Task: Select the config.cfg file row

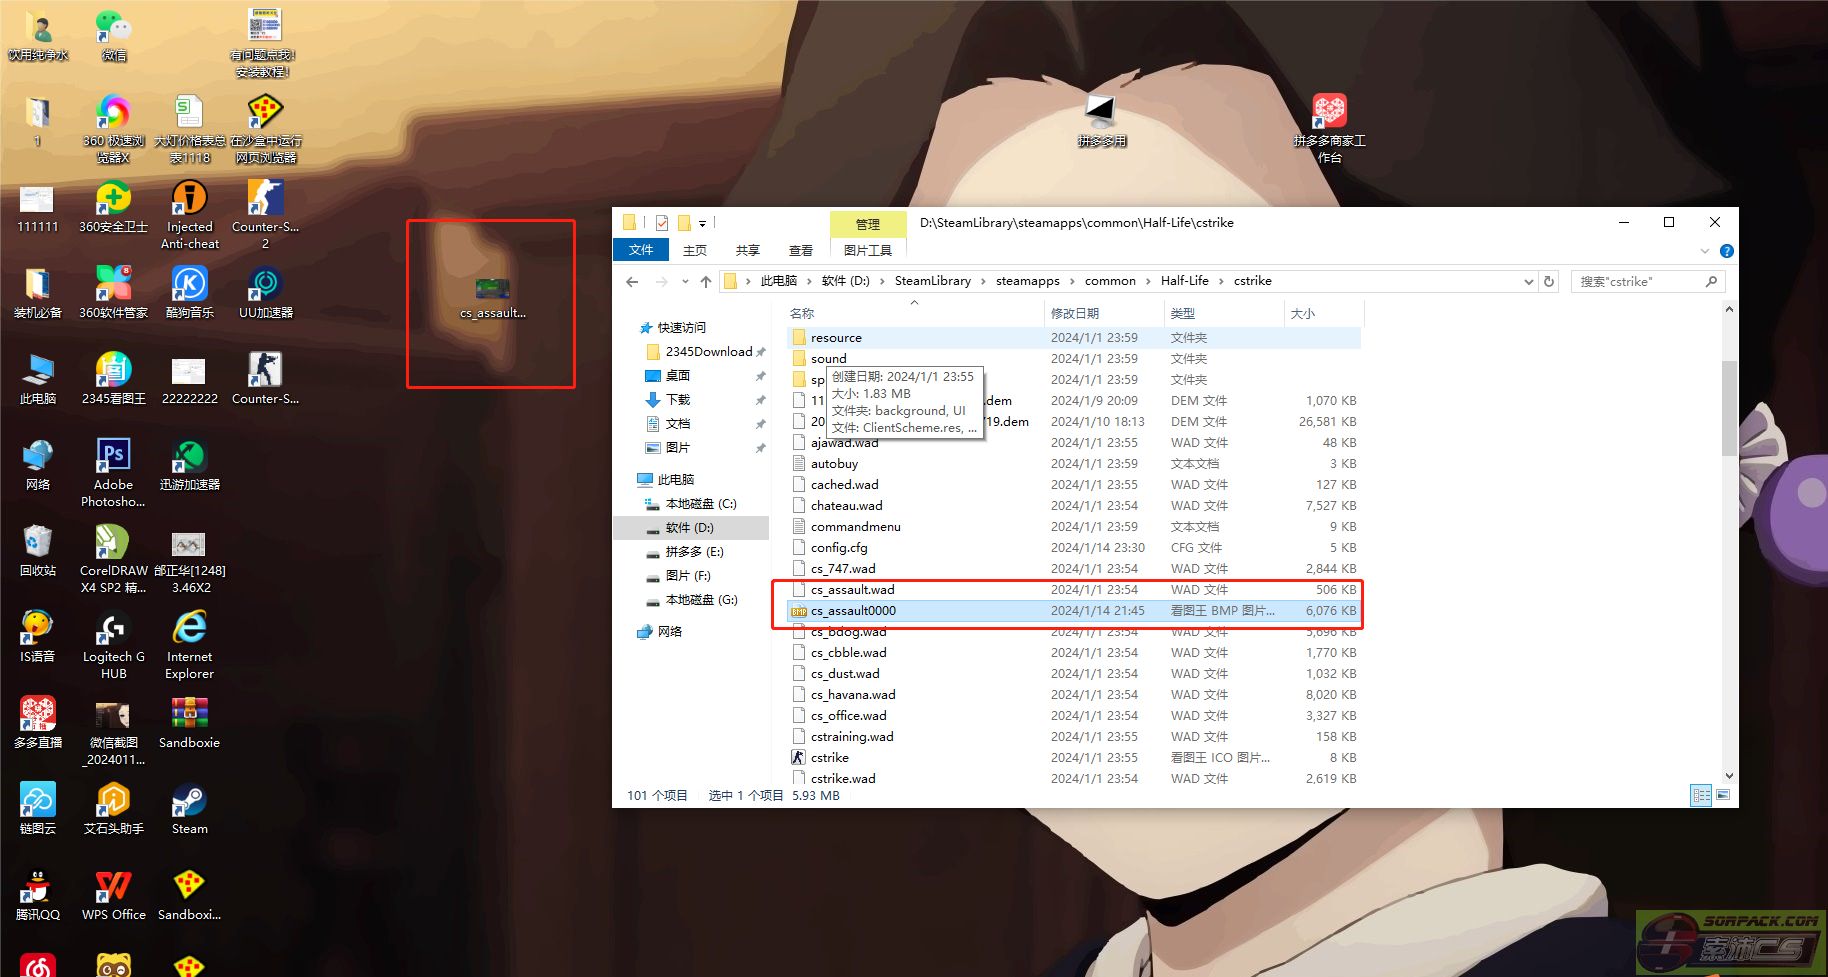Action: [1073, 548]
